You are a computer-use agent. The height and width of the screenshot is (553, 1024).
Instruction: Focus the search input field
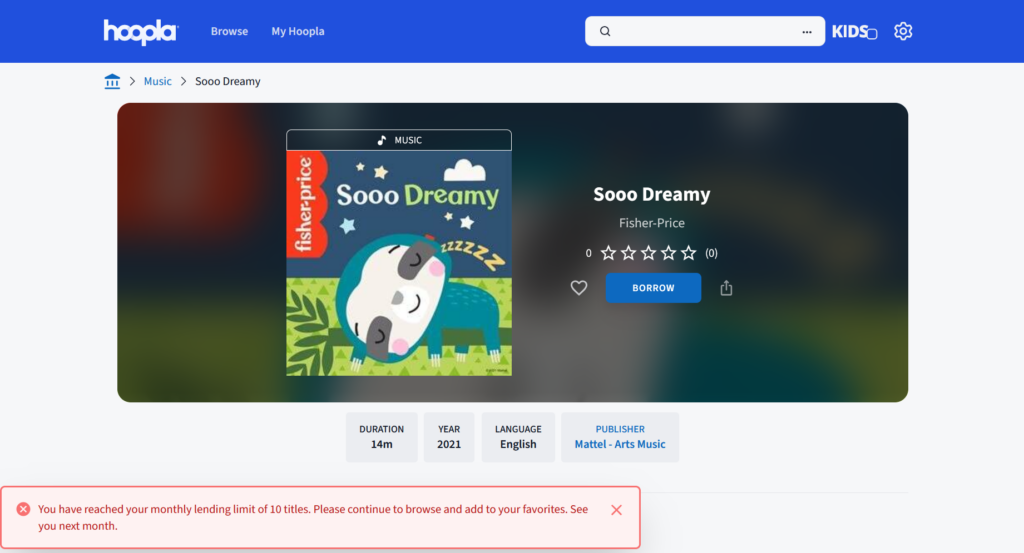coord(705,31)
